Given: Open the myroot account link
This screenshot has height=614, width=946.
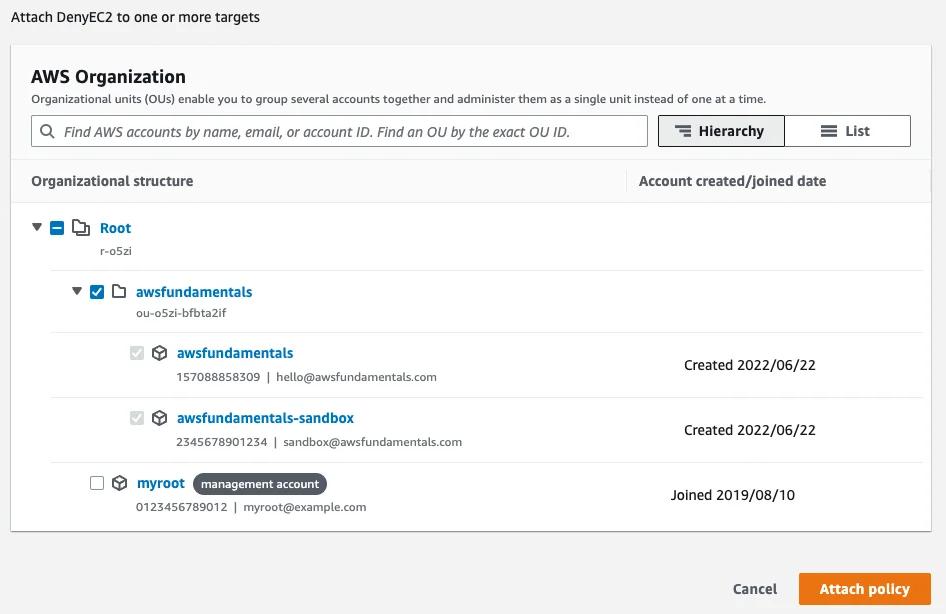Looking at the screenshot, I should (161, 483).
